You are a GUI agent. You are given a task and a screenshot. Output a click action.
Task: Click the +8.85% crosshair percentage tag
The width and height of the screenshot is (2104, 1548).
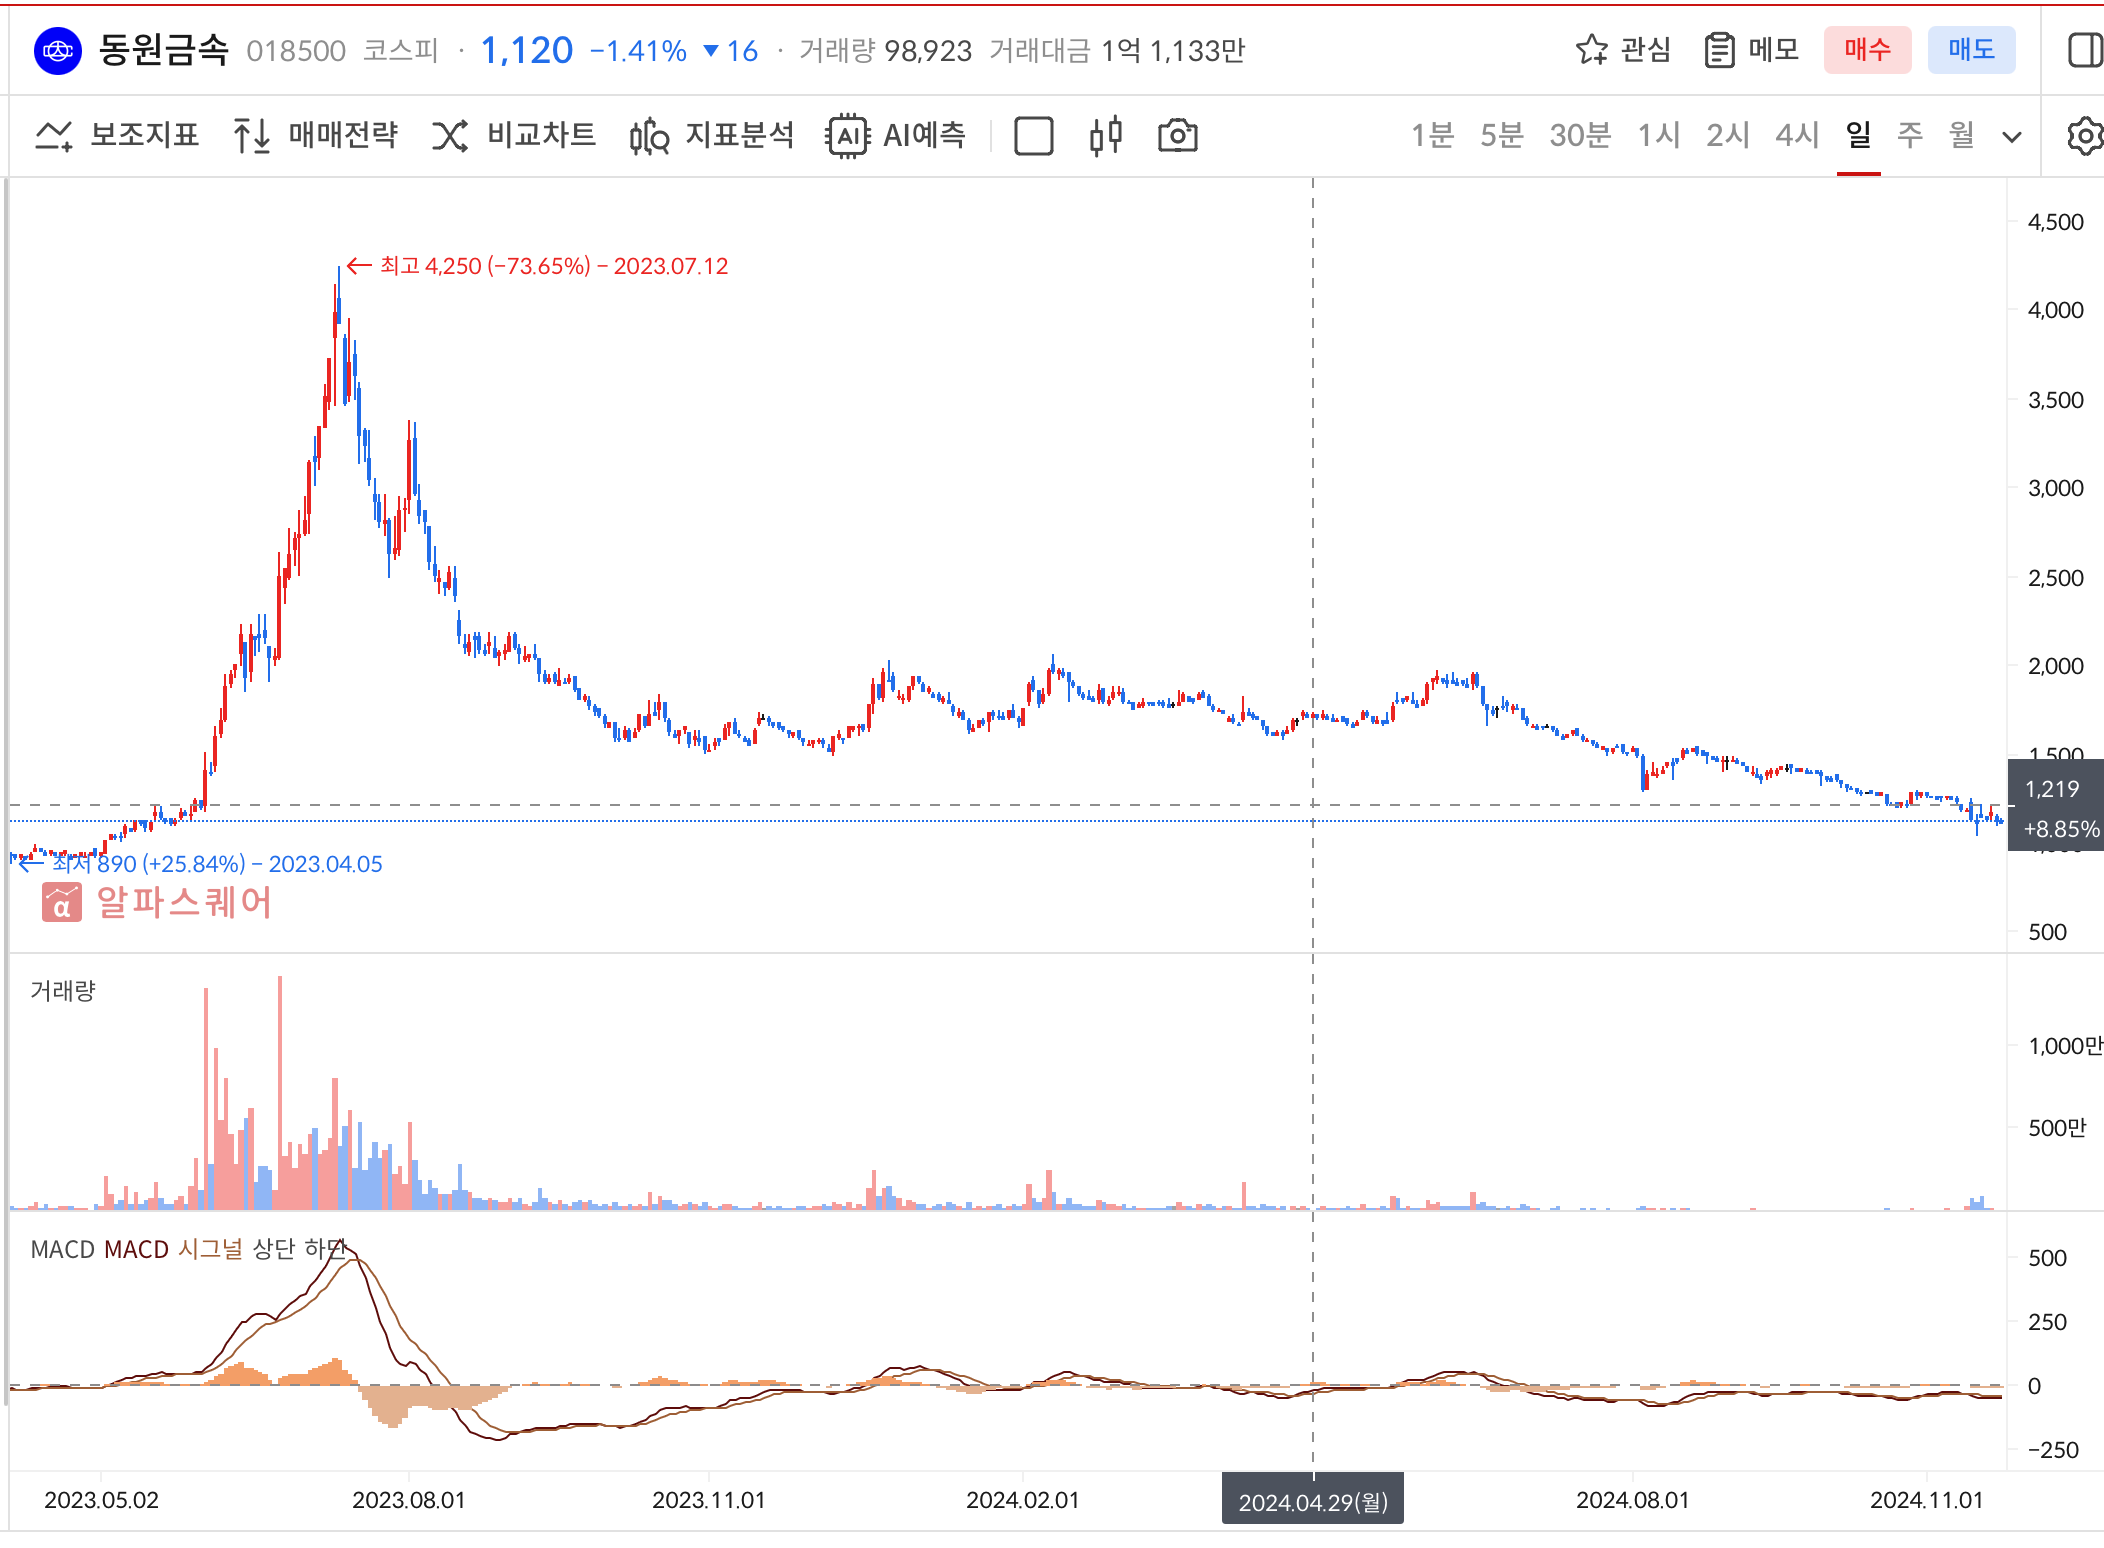point(2061,829)
